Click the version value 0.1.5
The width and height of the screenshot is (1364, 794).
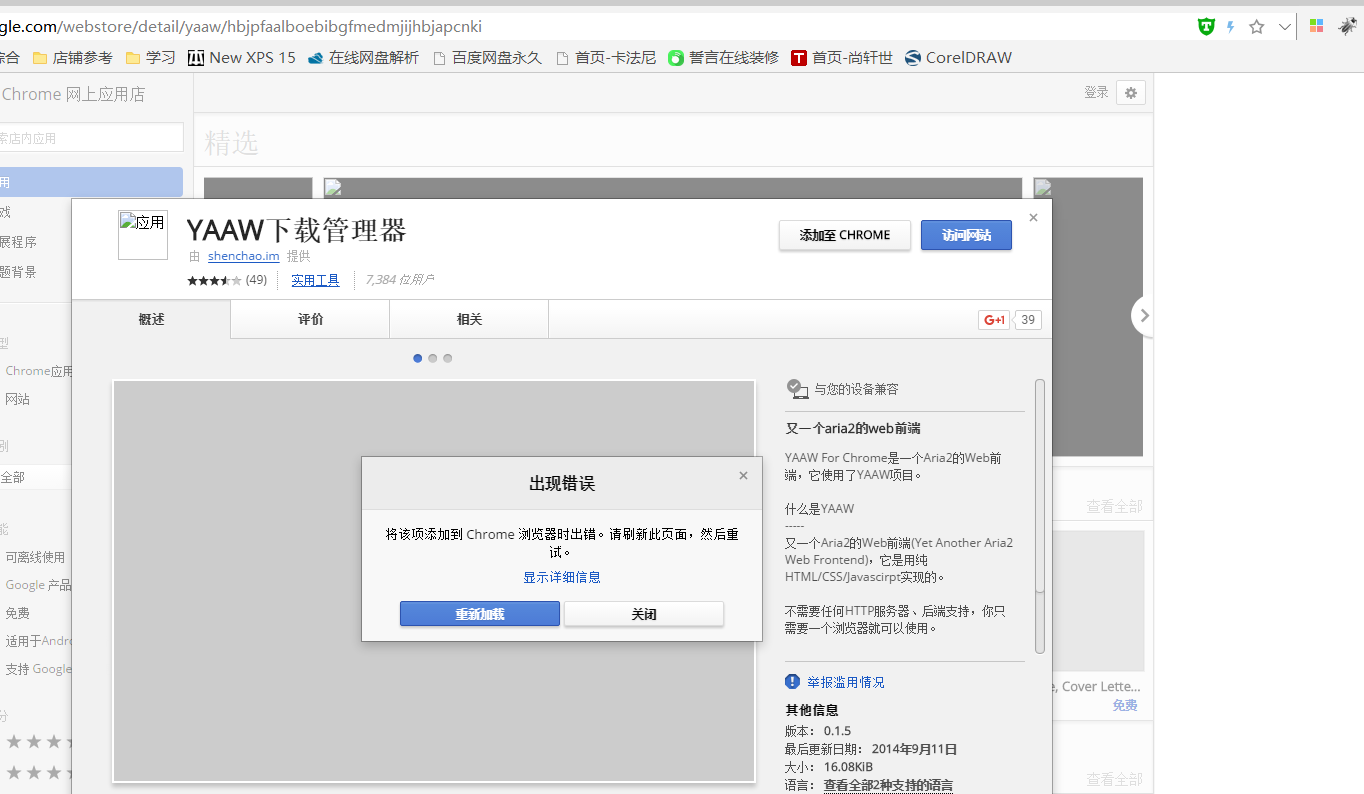pyautogui.click(x=838, y=731)
